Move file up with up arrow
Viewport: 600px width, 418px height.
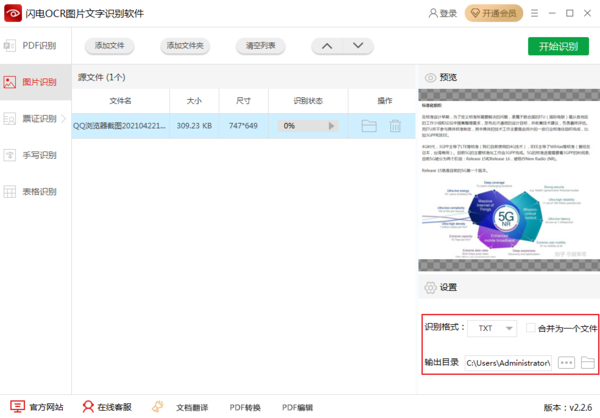326,46
